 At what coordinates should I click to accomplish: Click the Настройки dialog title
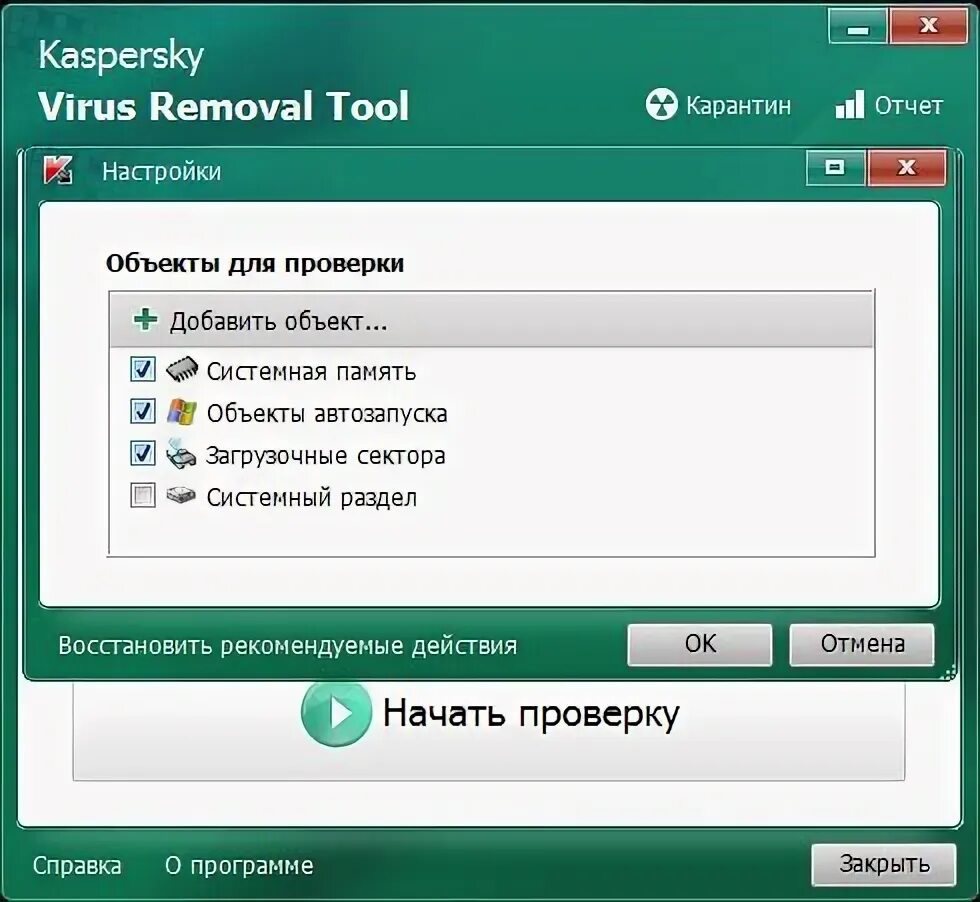point(161,171)
